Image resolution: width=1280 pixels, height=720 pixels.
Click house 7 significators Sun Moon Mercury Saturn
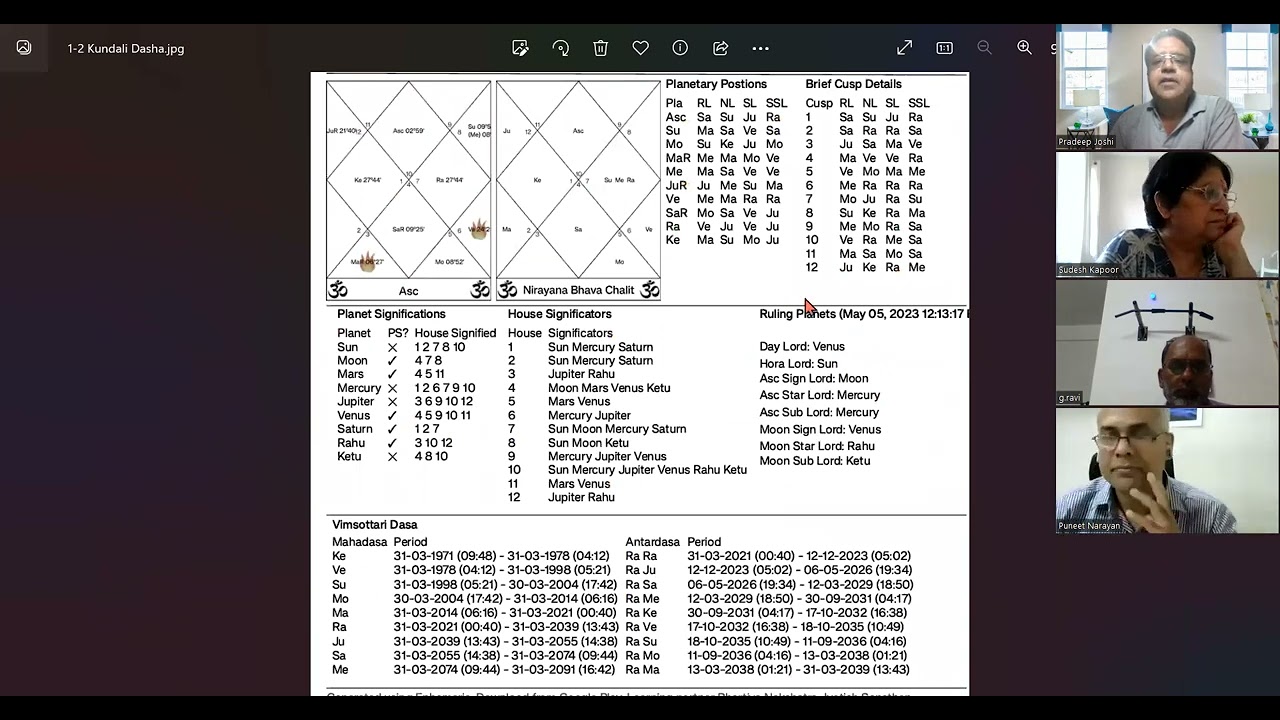[617, 429]
